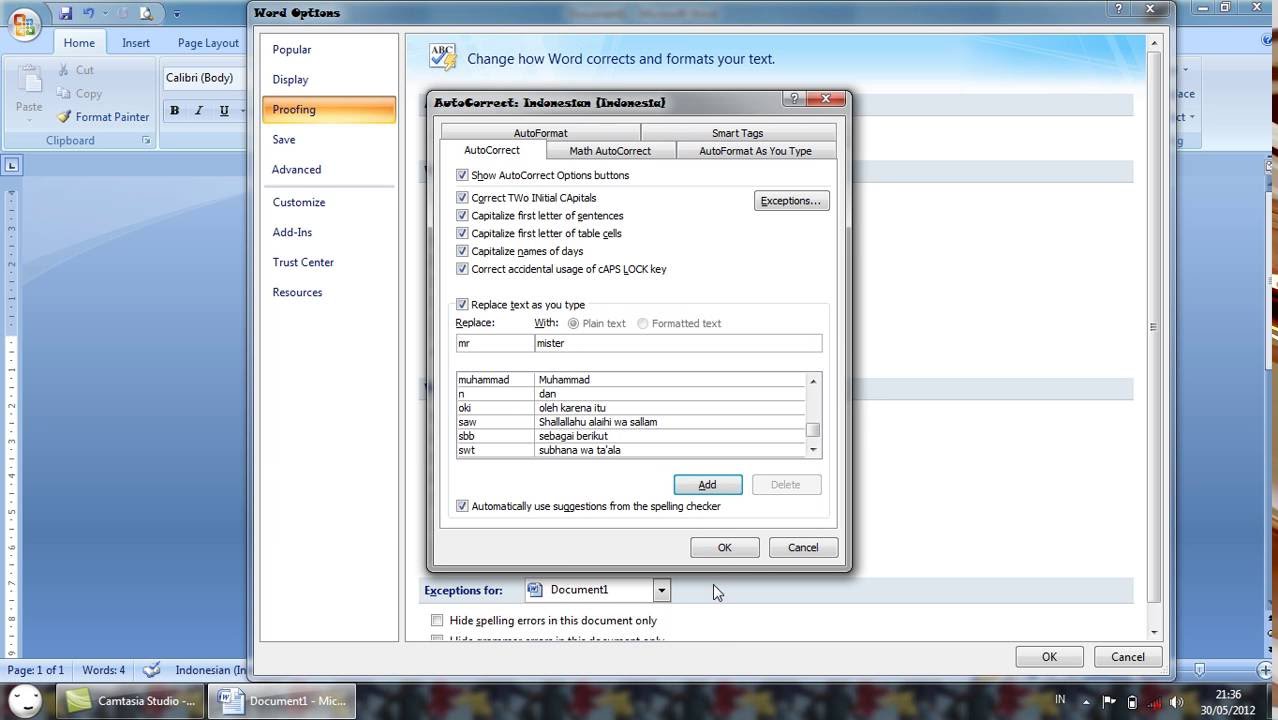The width and height of the screenshot is (1278, 720).
Task: Click Cancel in the Word Options dialog
Action: point(1127,657)
